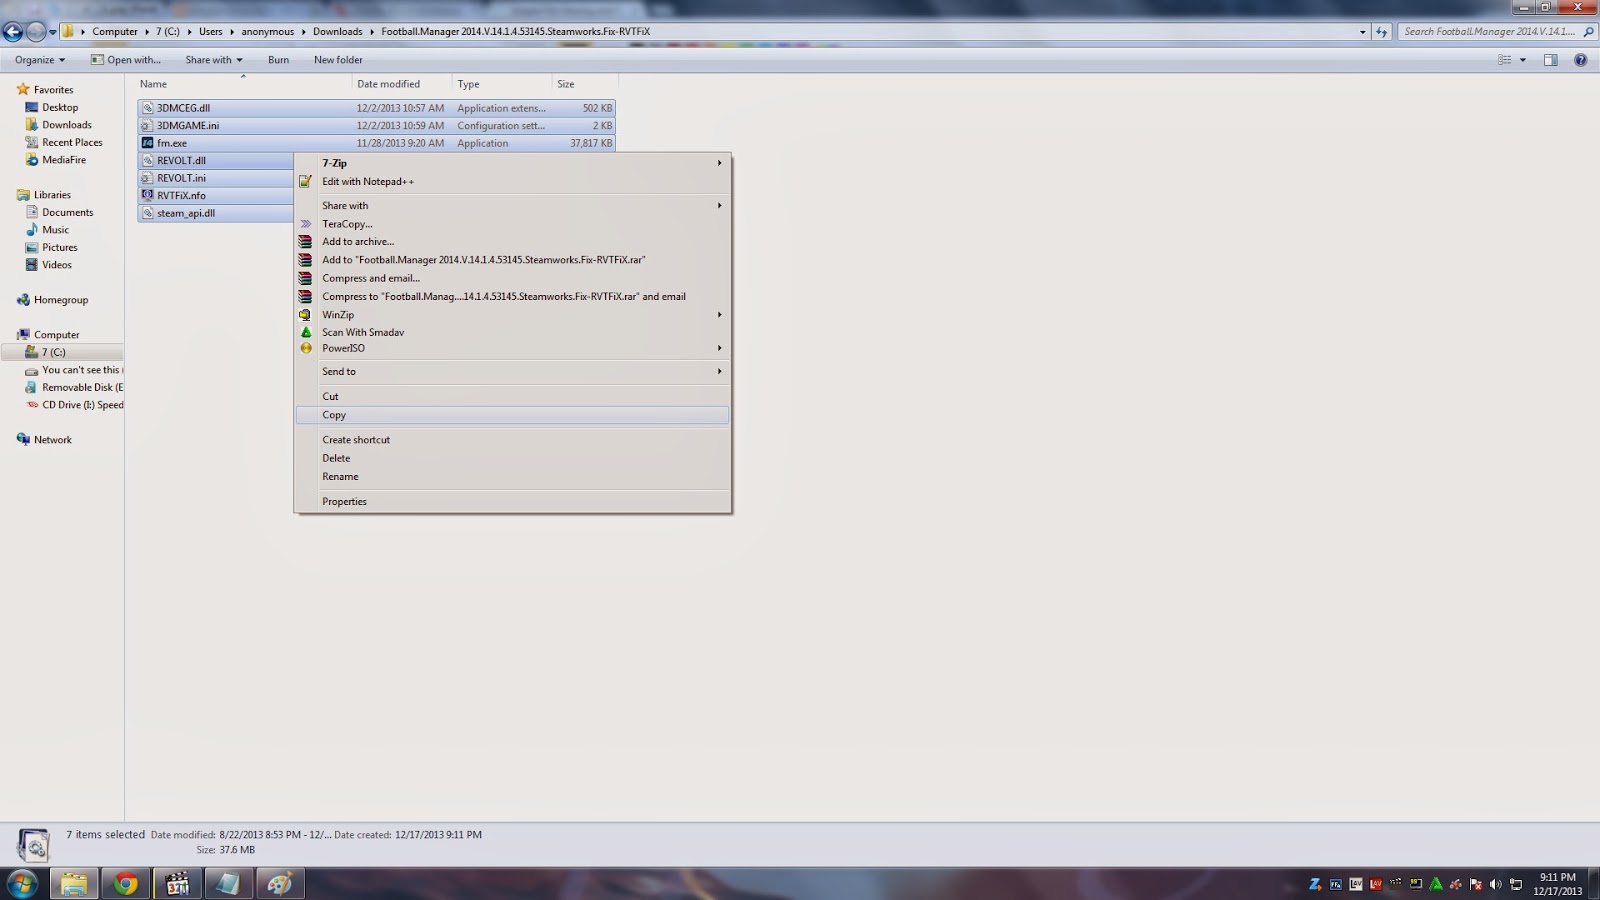
Task: Click the Search Football Manager input field
Action: coord(1490,32)
